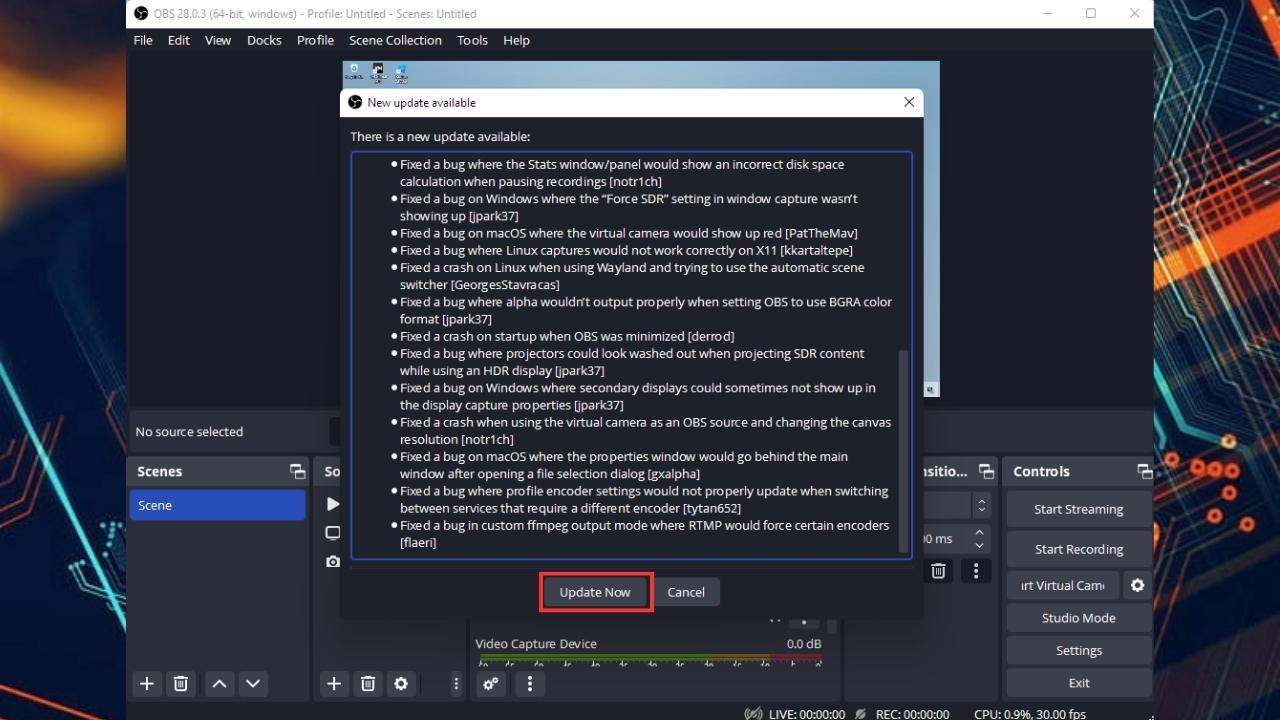Open virtual camera configuration gear
This screenshot has height=720, width=1280.
click(x=1137, y=585)
